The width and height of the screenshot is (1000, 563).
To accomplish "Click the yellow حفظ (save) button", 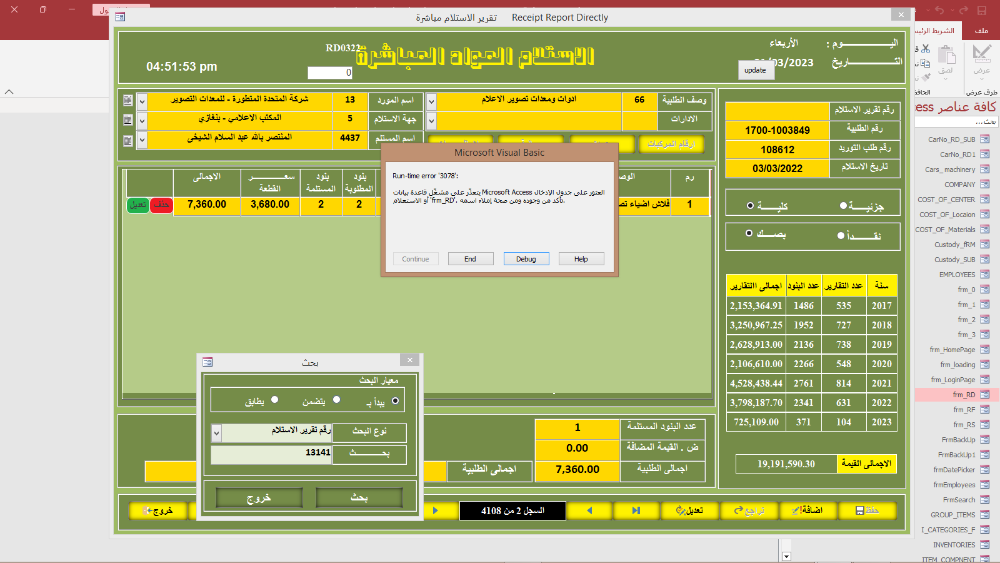I will point(868,510).
